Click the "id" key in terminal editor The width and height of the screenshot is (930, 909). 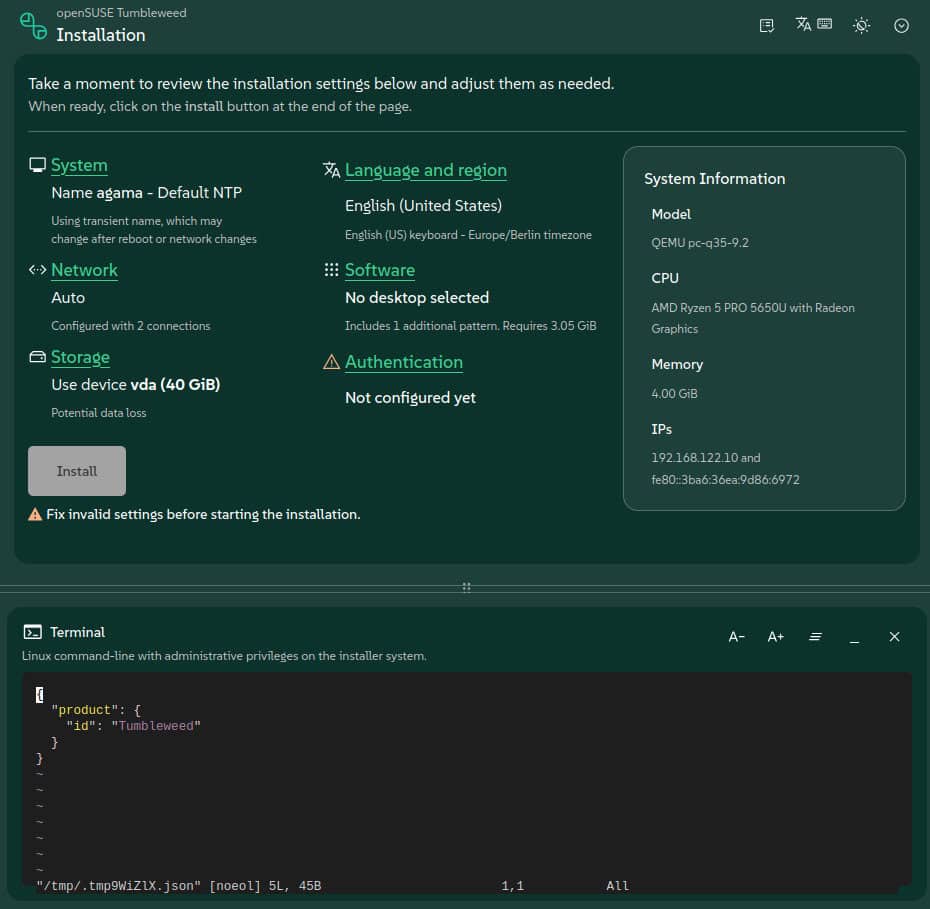pyautogui.click(x=81, y=726)
